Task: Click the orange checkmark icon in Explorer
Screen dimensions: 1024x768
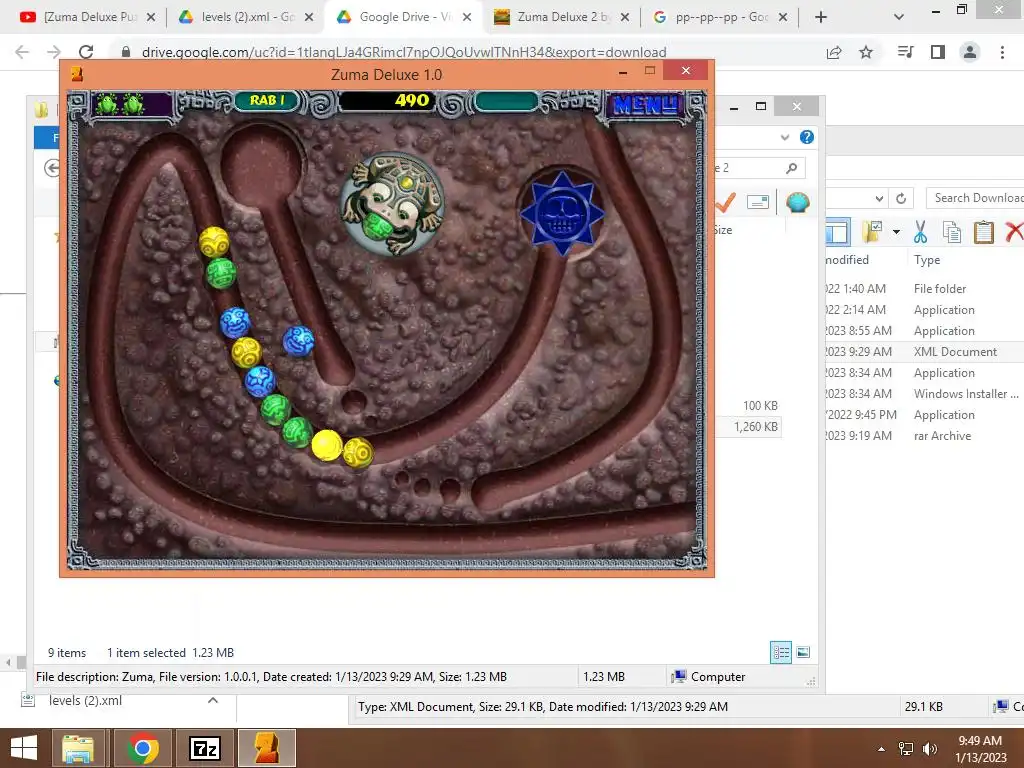Action: coord(726,202)
